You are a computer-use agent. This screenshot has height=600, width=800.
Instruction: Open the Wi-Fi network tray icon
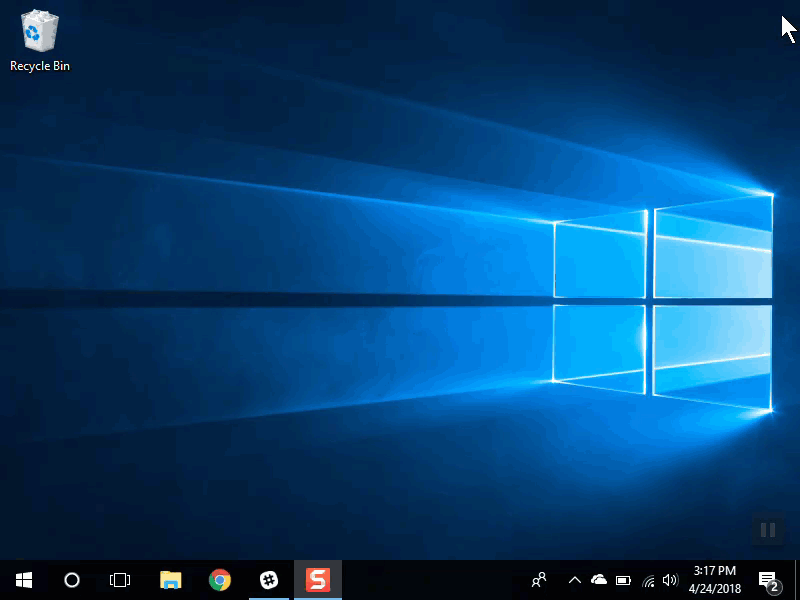(x=648, y=580)
